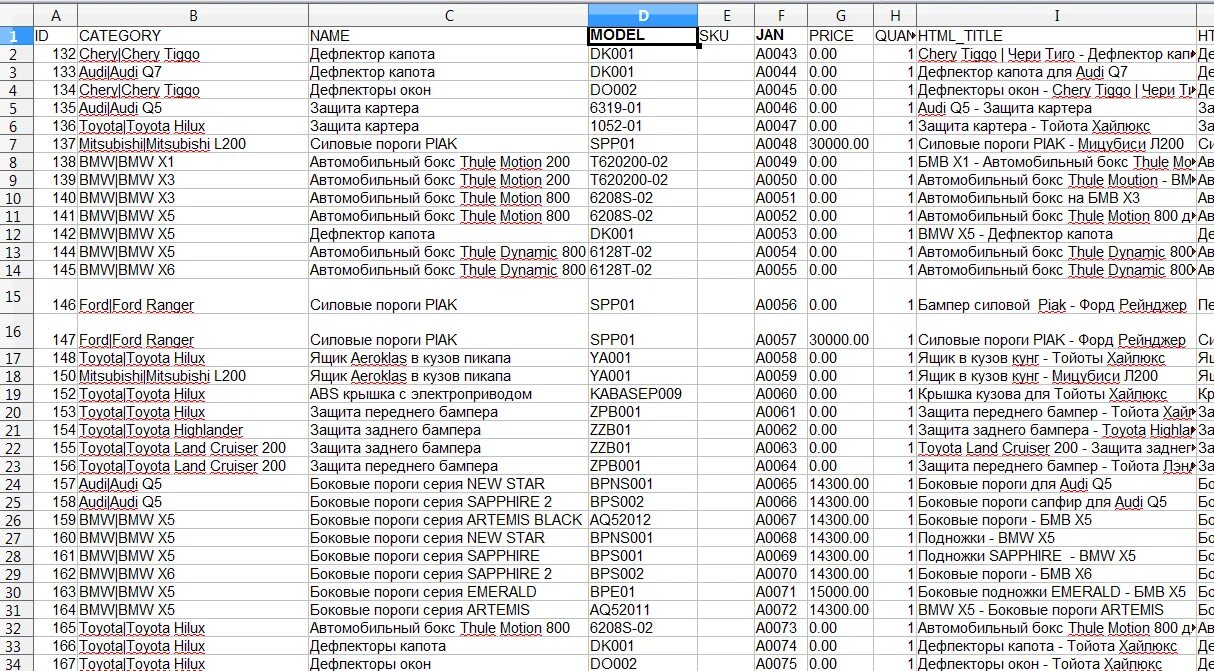The image size is (1214, 671).
Task: Select column F header
Action: 780,16
